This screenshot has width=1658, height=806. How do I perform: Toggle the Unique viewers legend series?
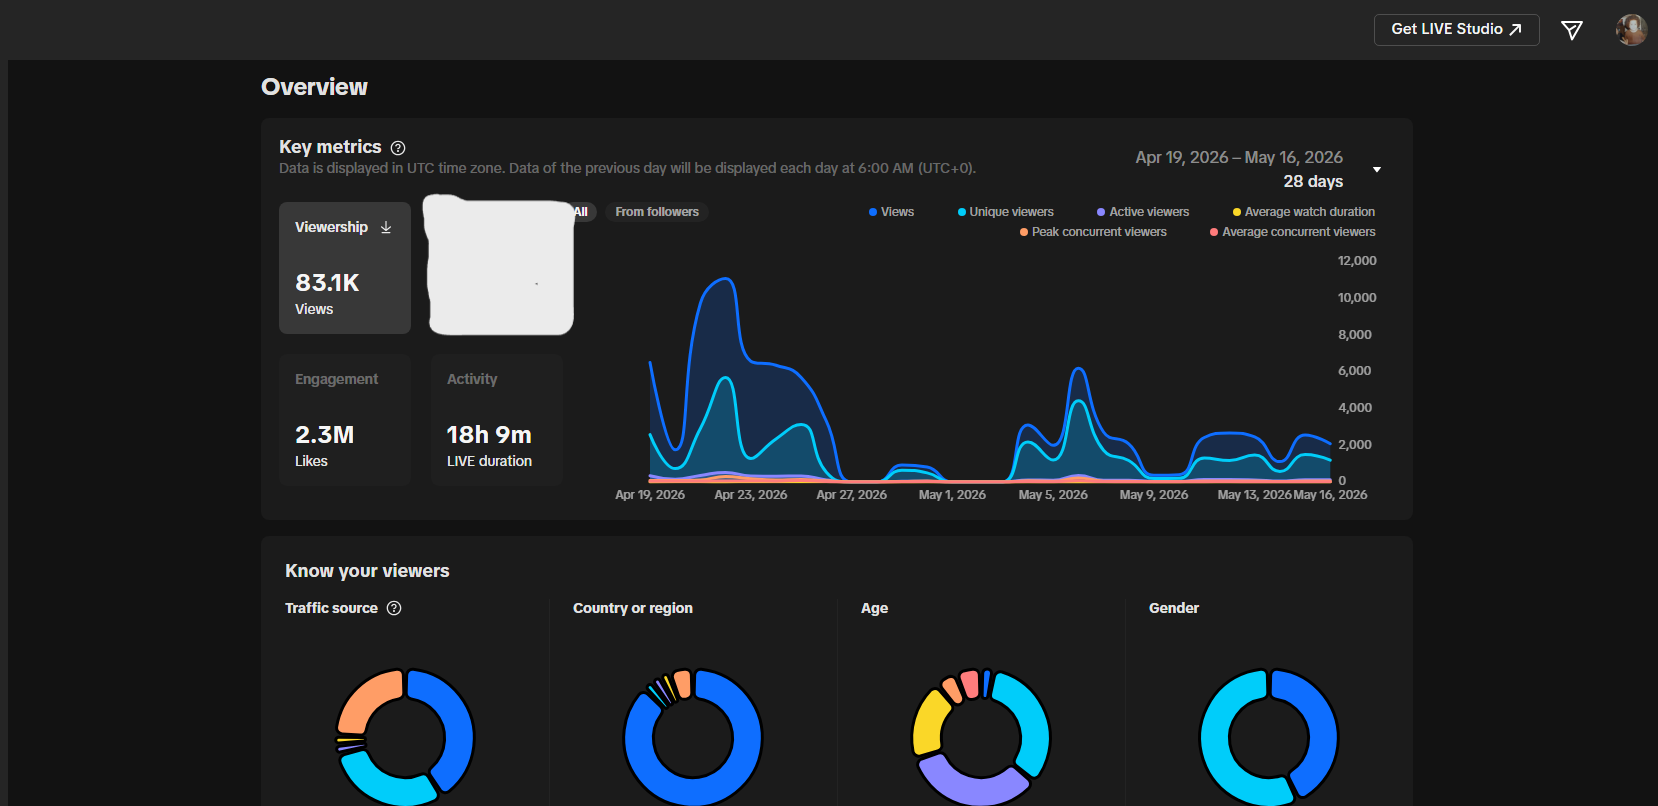tap(1005, 212)
